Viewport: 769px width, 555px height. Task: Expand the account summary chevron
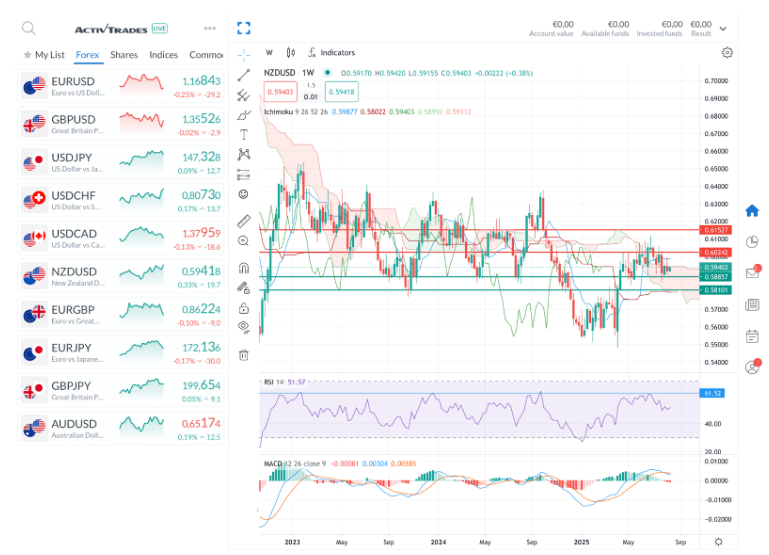pos(723,28)
